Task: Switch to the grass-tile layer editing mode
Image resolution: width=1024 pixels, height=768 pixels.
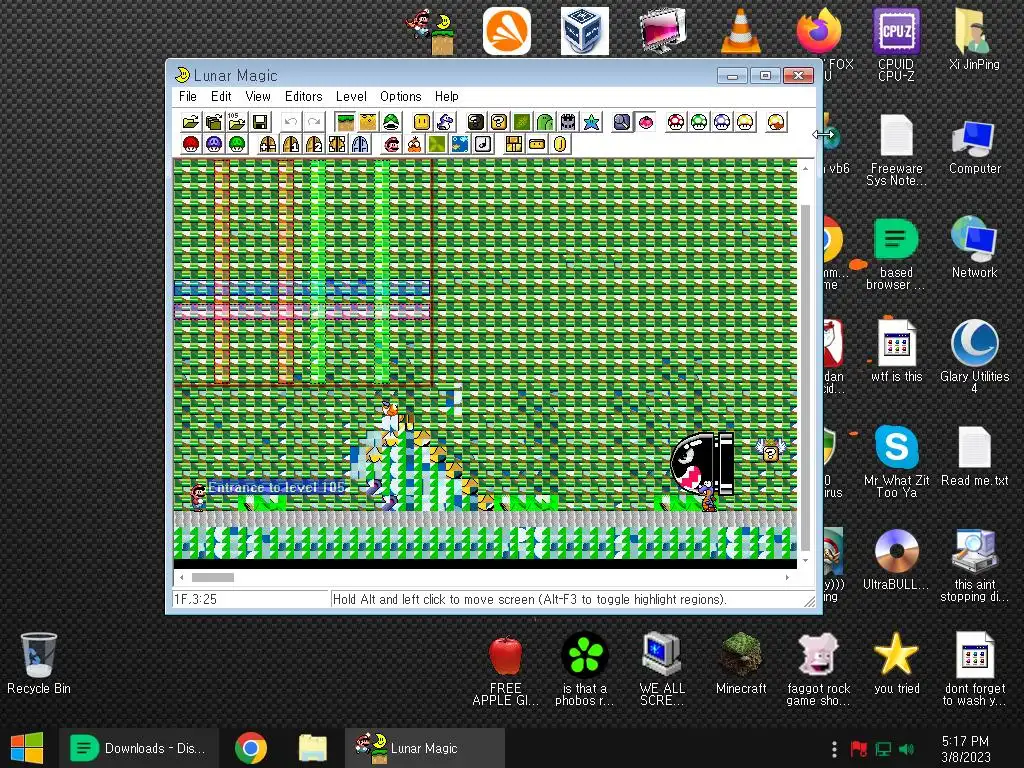Action: (345, 122)
